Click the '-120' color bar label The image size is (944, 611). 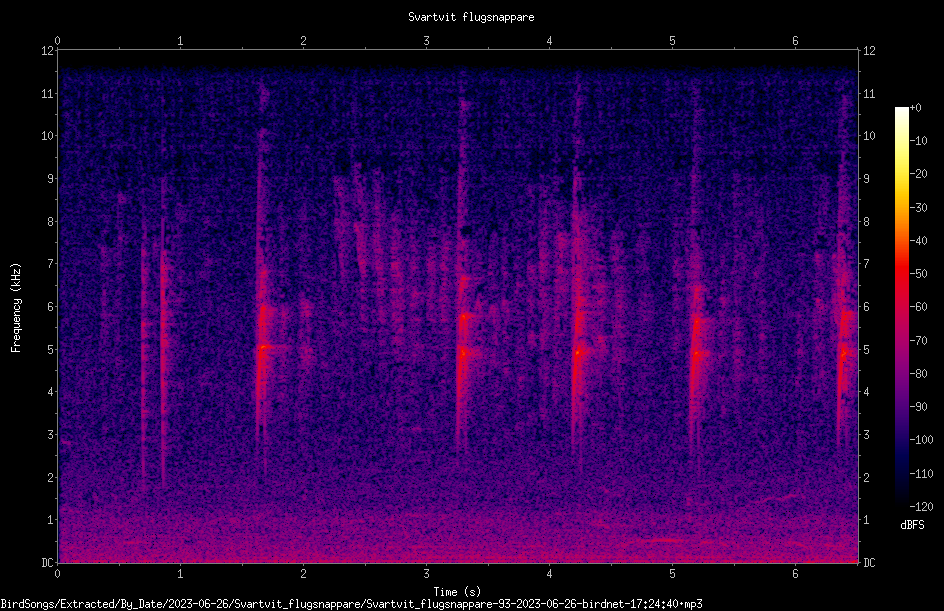coord(921,507)
